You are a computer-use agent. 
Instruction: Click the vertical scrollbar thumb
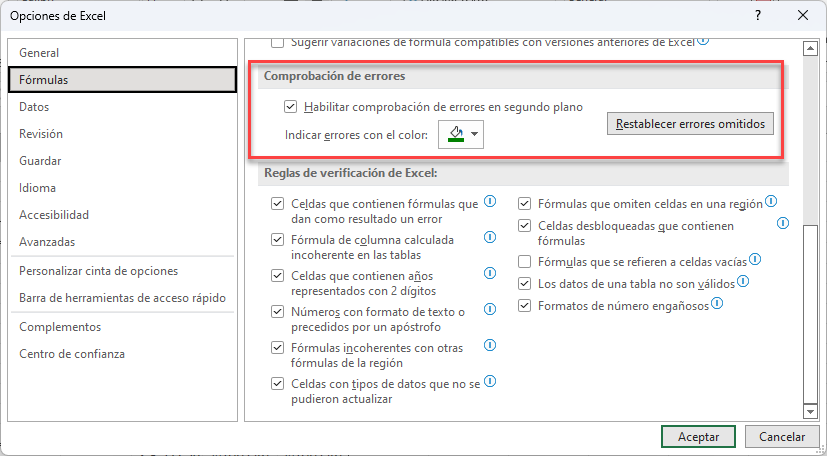pyautogui.click(x=810, y=314)
